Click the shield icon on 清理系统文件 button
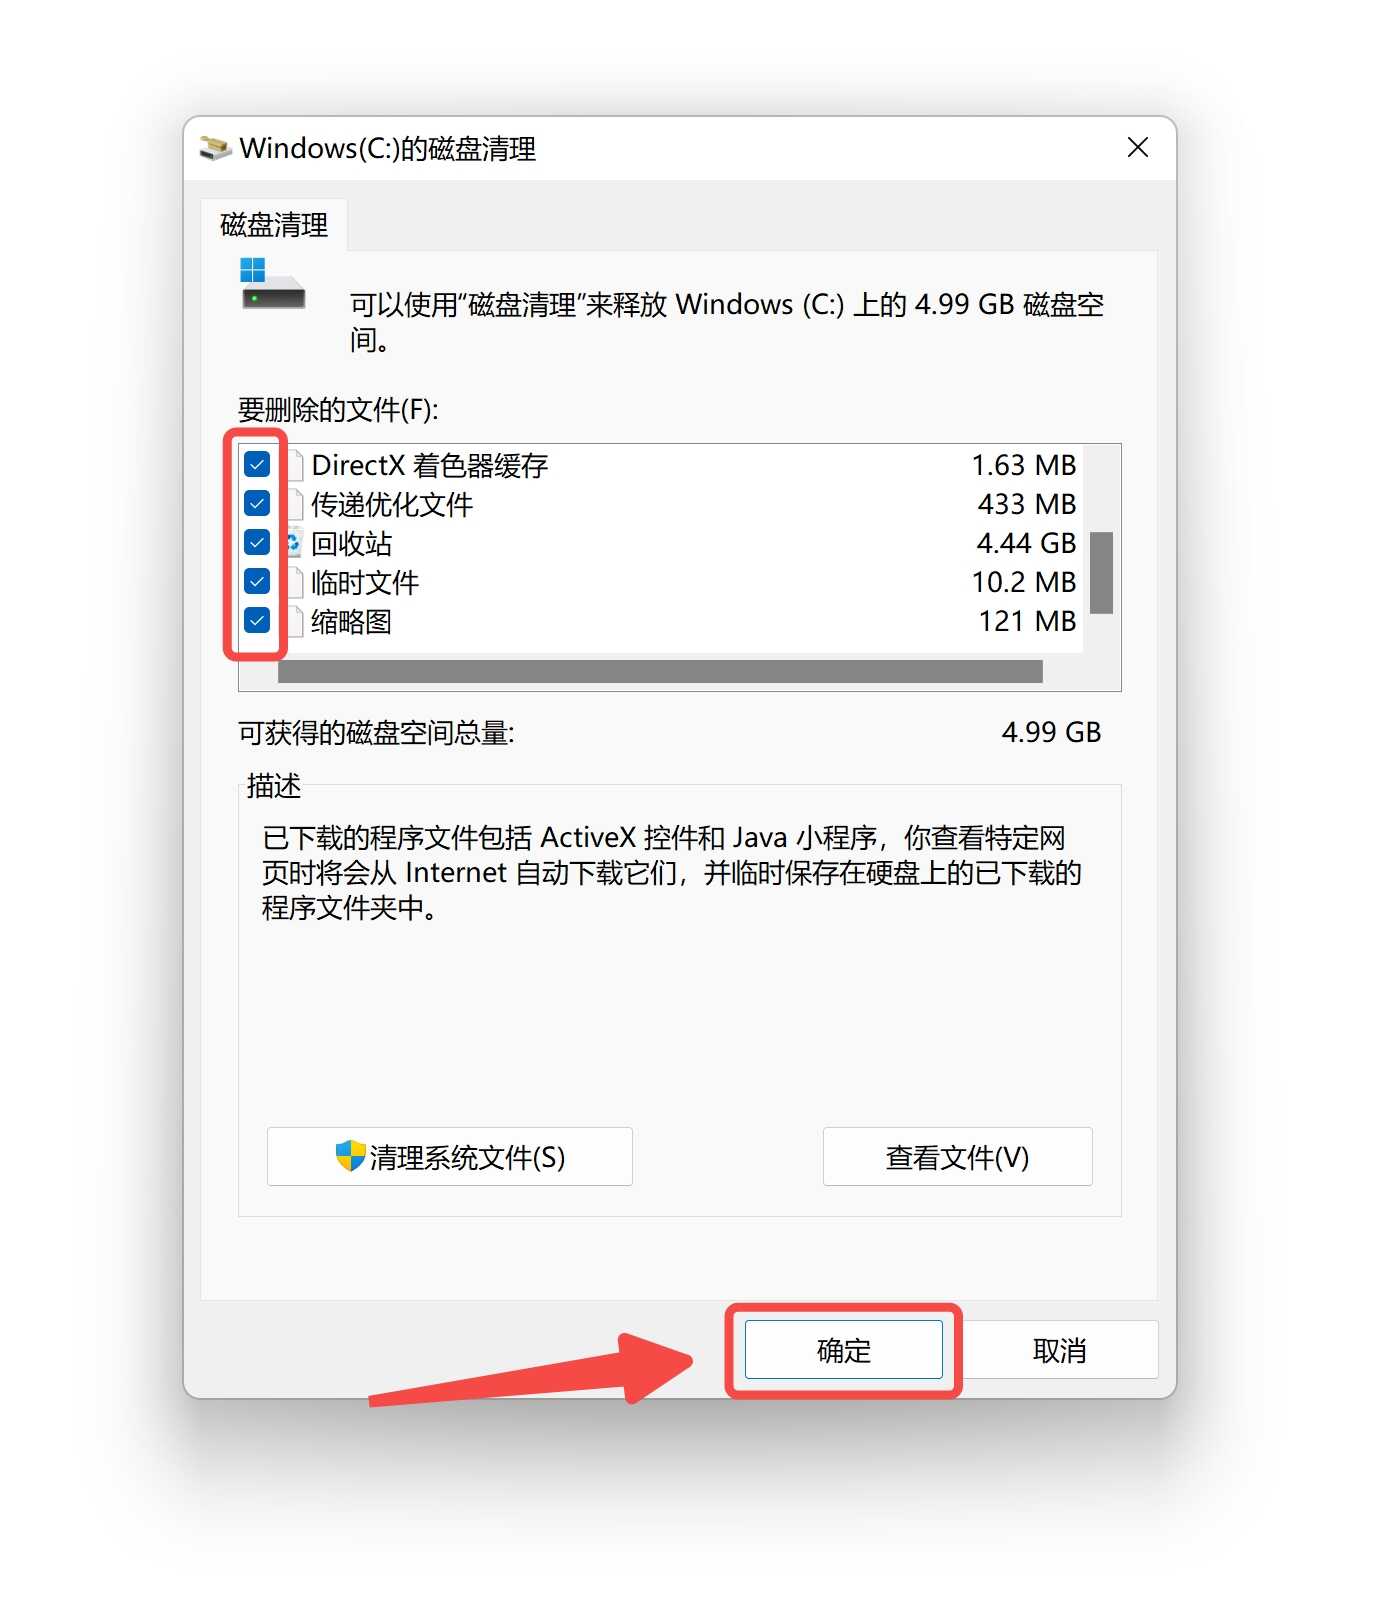The width and height of the screenshot is (1374, 1605). pyautogui.click(x=350, y=1156)
